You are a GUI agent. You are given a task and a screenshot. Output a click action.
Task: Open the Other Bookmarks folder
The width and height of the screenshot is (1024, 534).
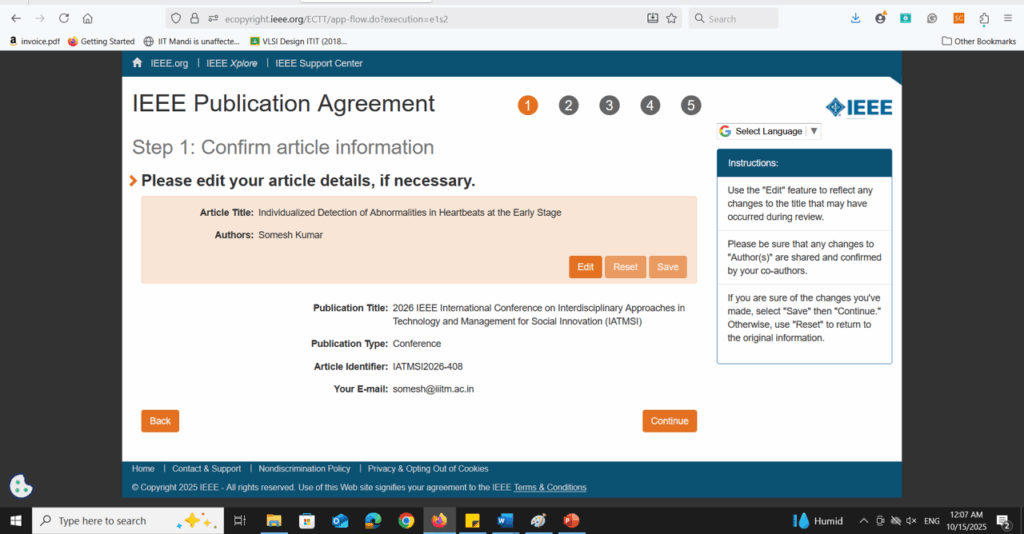click(978, 41)
